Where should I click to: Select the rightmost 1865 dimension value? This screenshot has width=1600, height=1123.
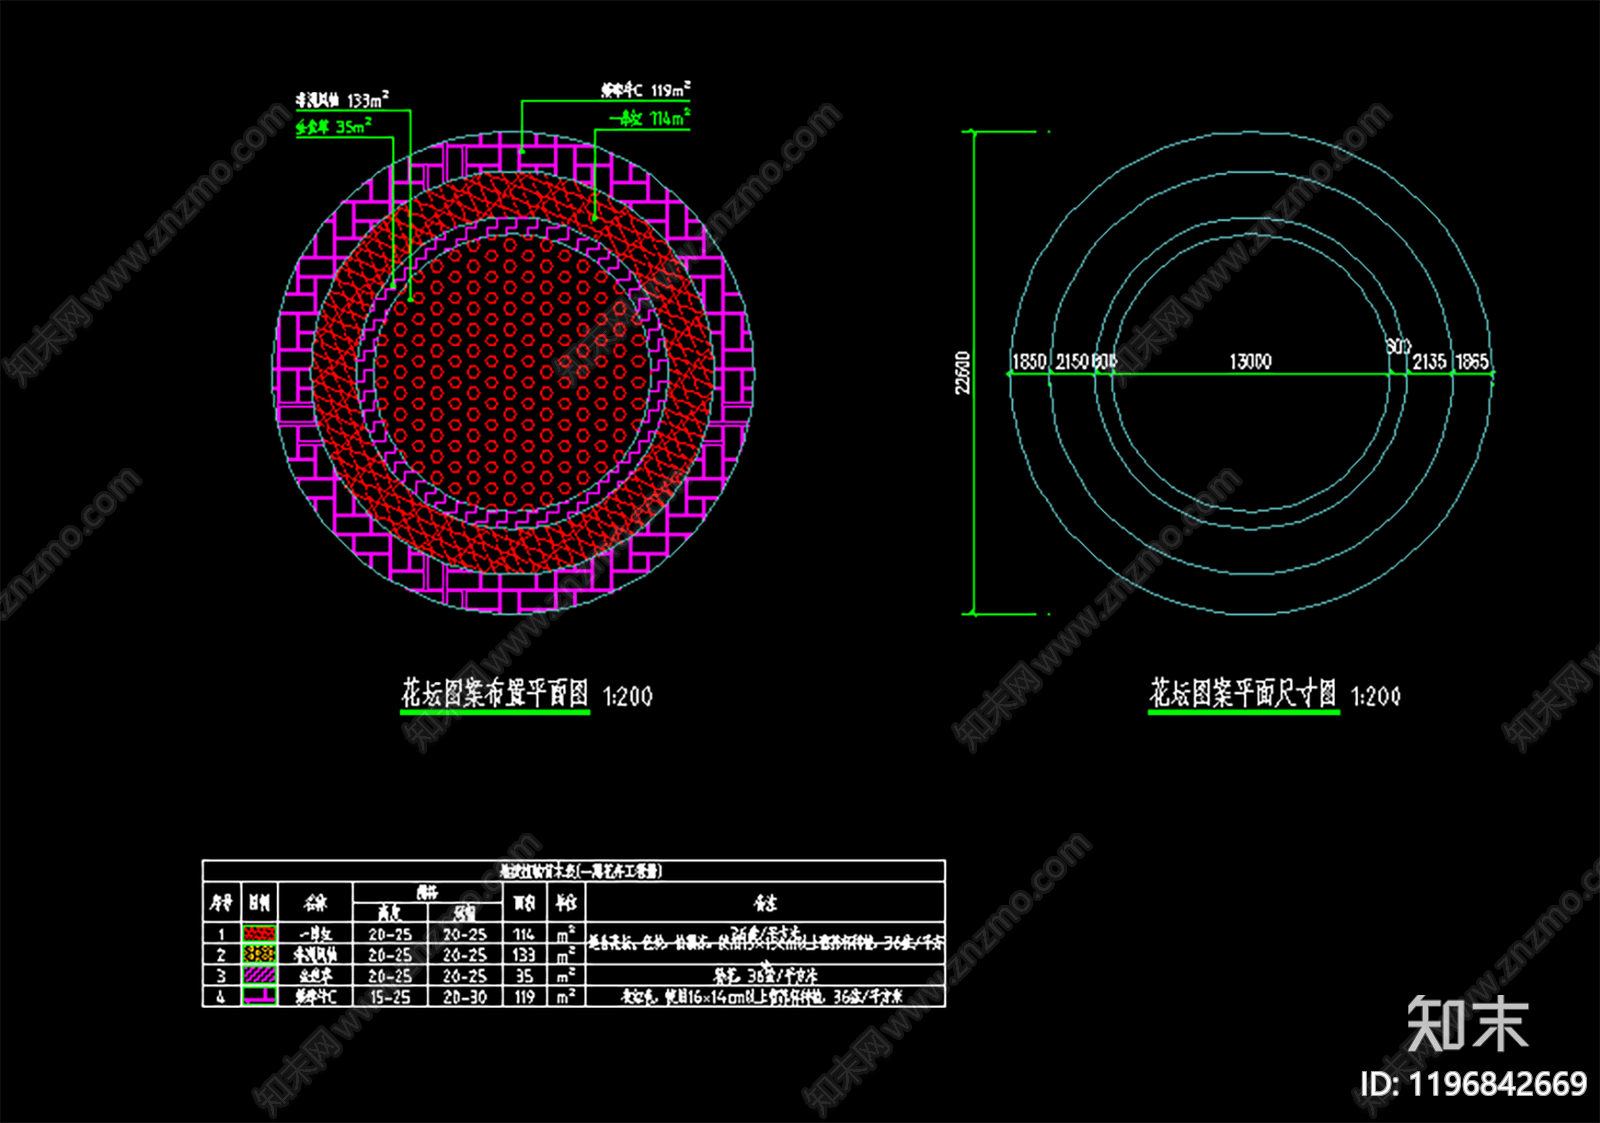click(x=1471, y=361)
